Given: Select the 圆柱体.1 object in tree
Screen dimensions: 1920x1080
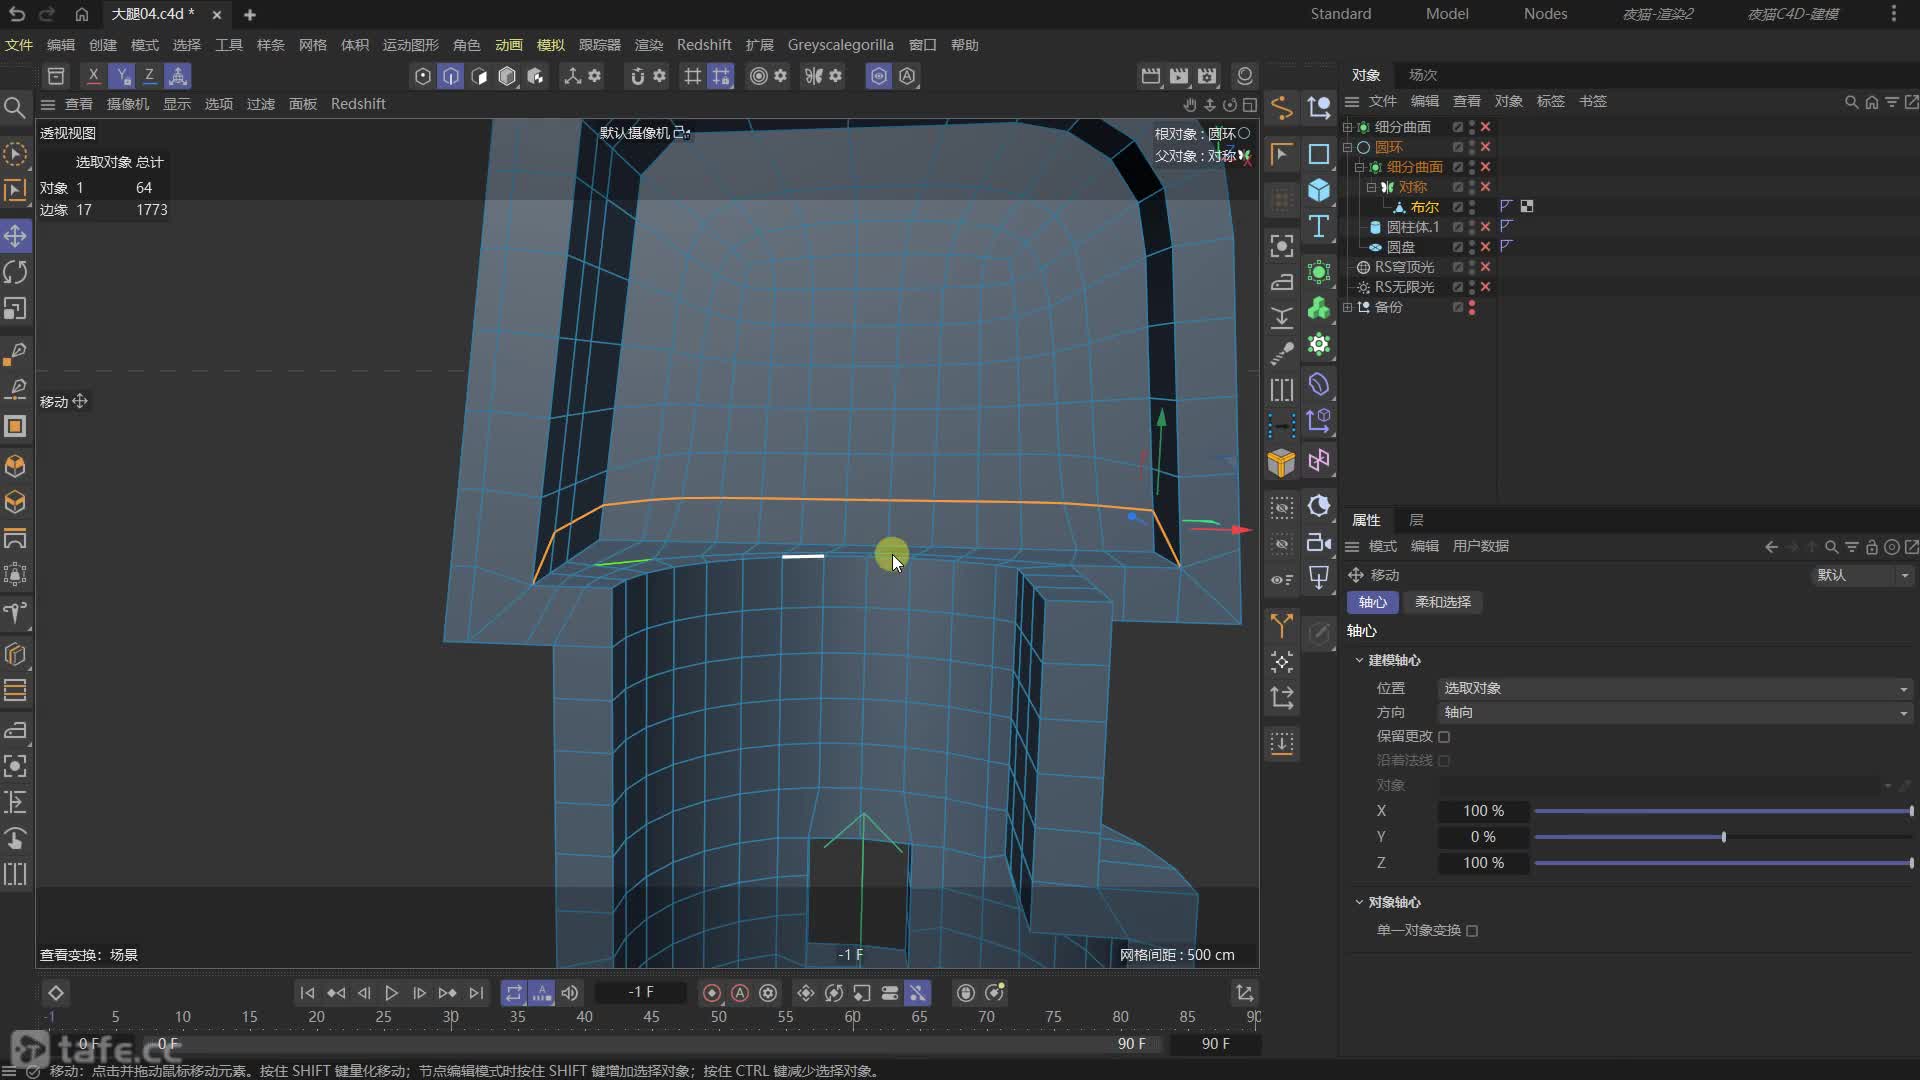Looking at the screenshot, I should 1412,227.
